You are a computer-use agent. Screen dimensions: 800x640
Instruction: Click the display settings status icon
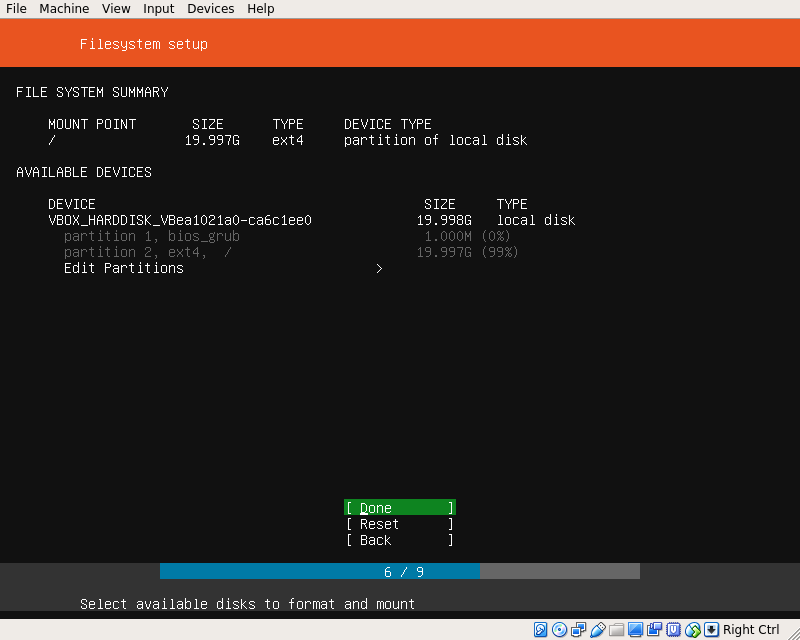point(636,630)
